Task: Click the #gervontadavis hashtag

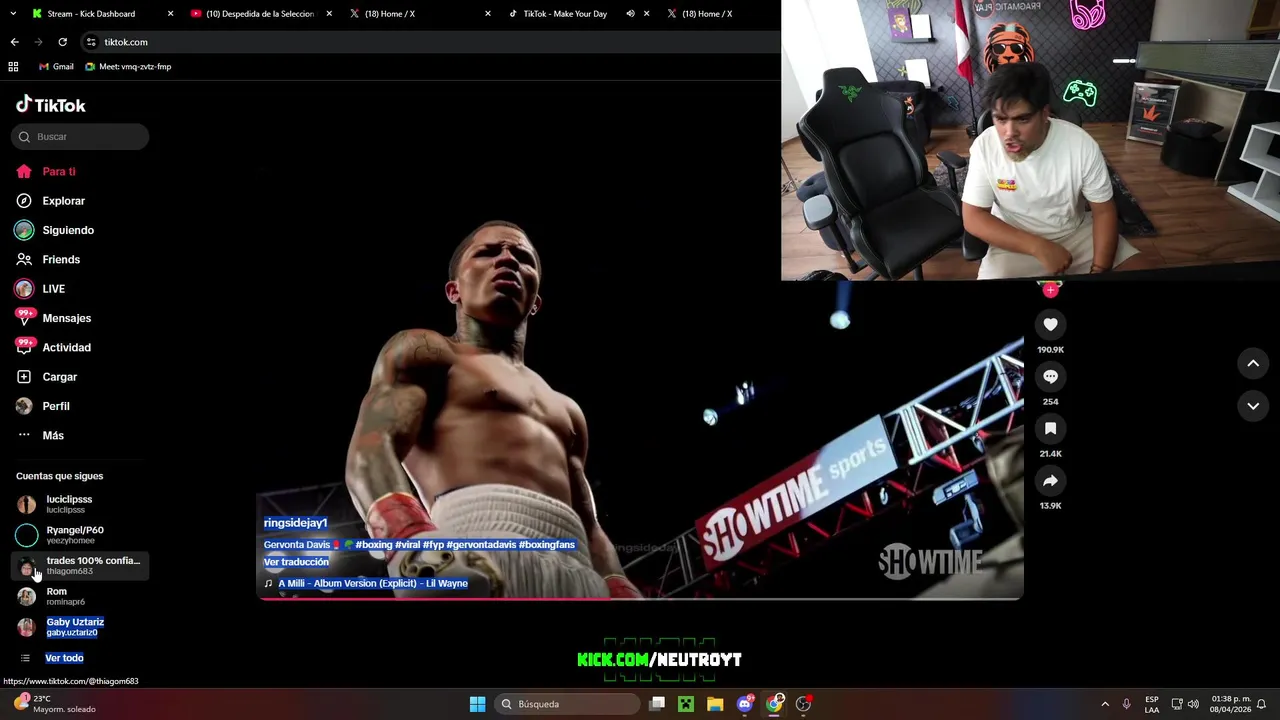Action: pyautogui.click(x=480, y=545)
